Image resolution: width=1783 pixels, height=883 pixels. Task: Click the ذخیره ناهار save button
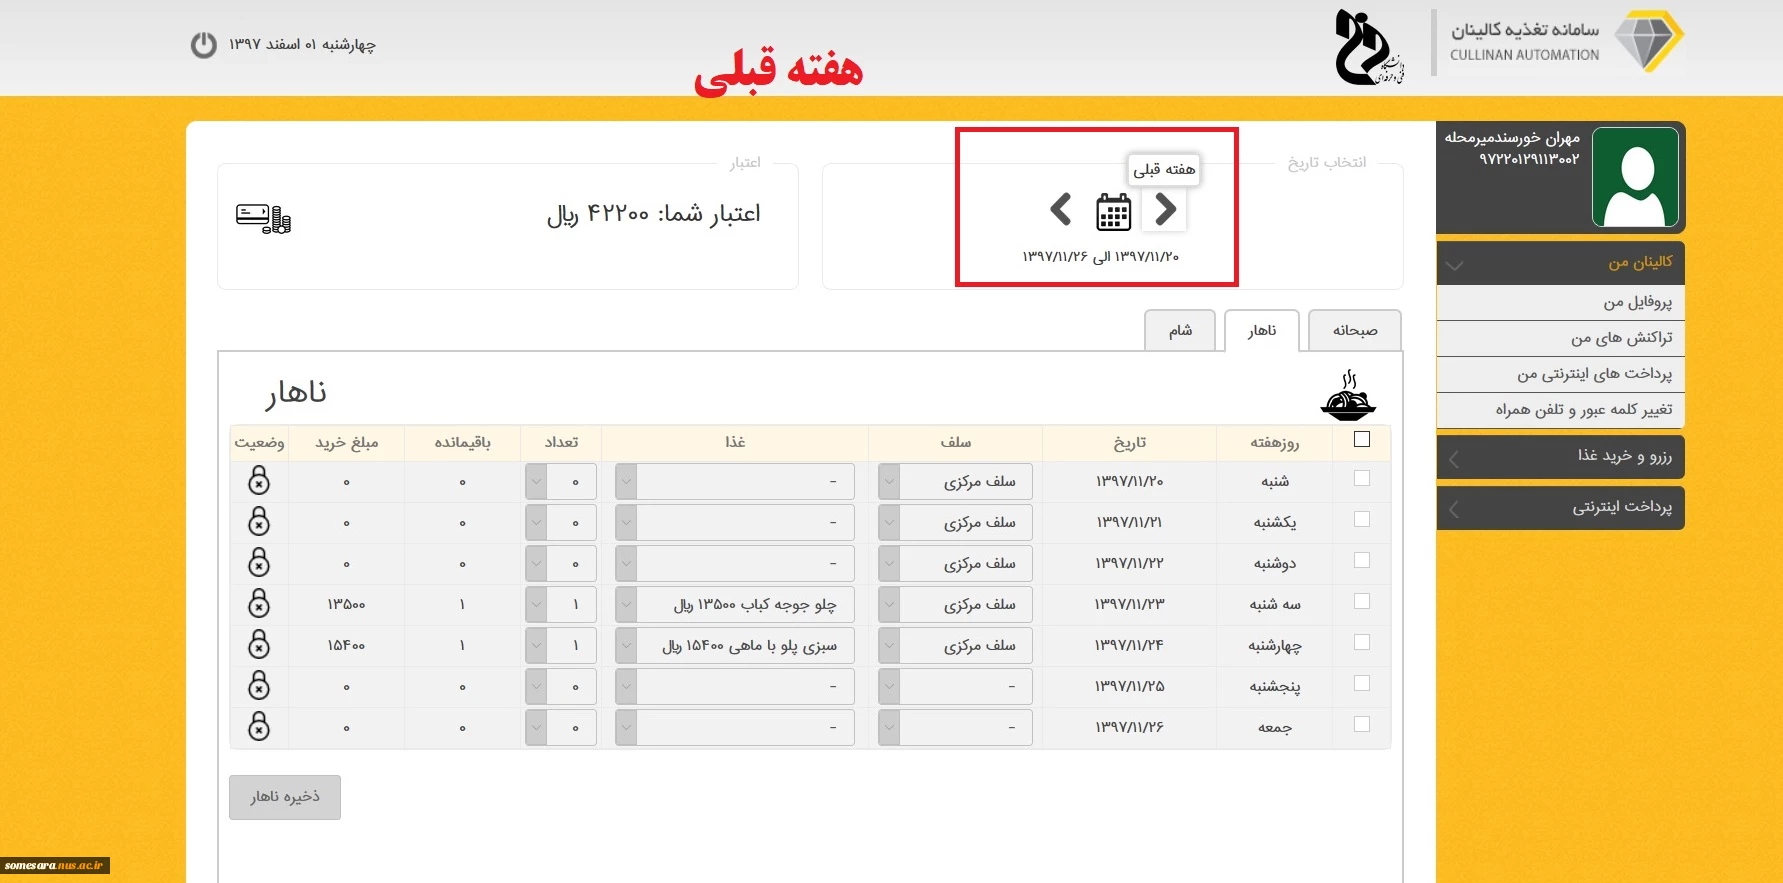pyautogui.click(x=285, y=797)
